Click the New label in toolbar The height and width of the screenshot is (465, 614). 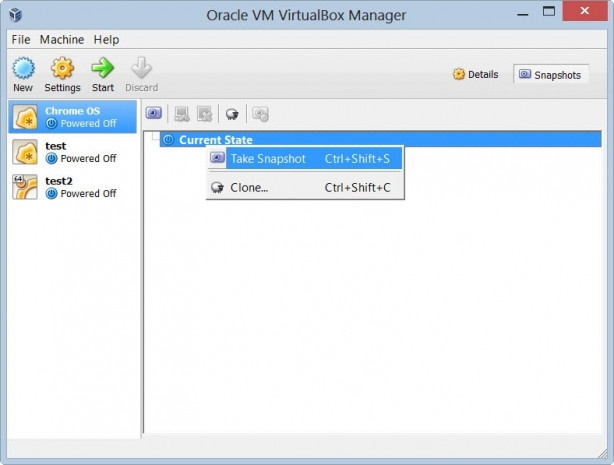coord(23,88)
